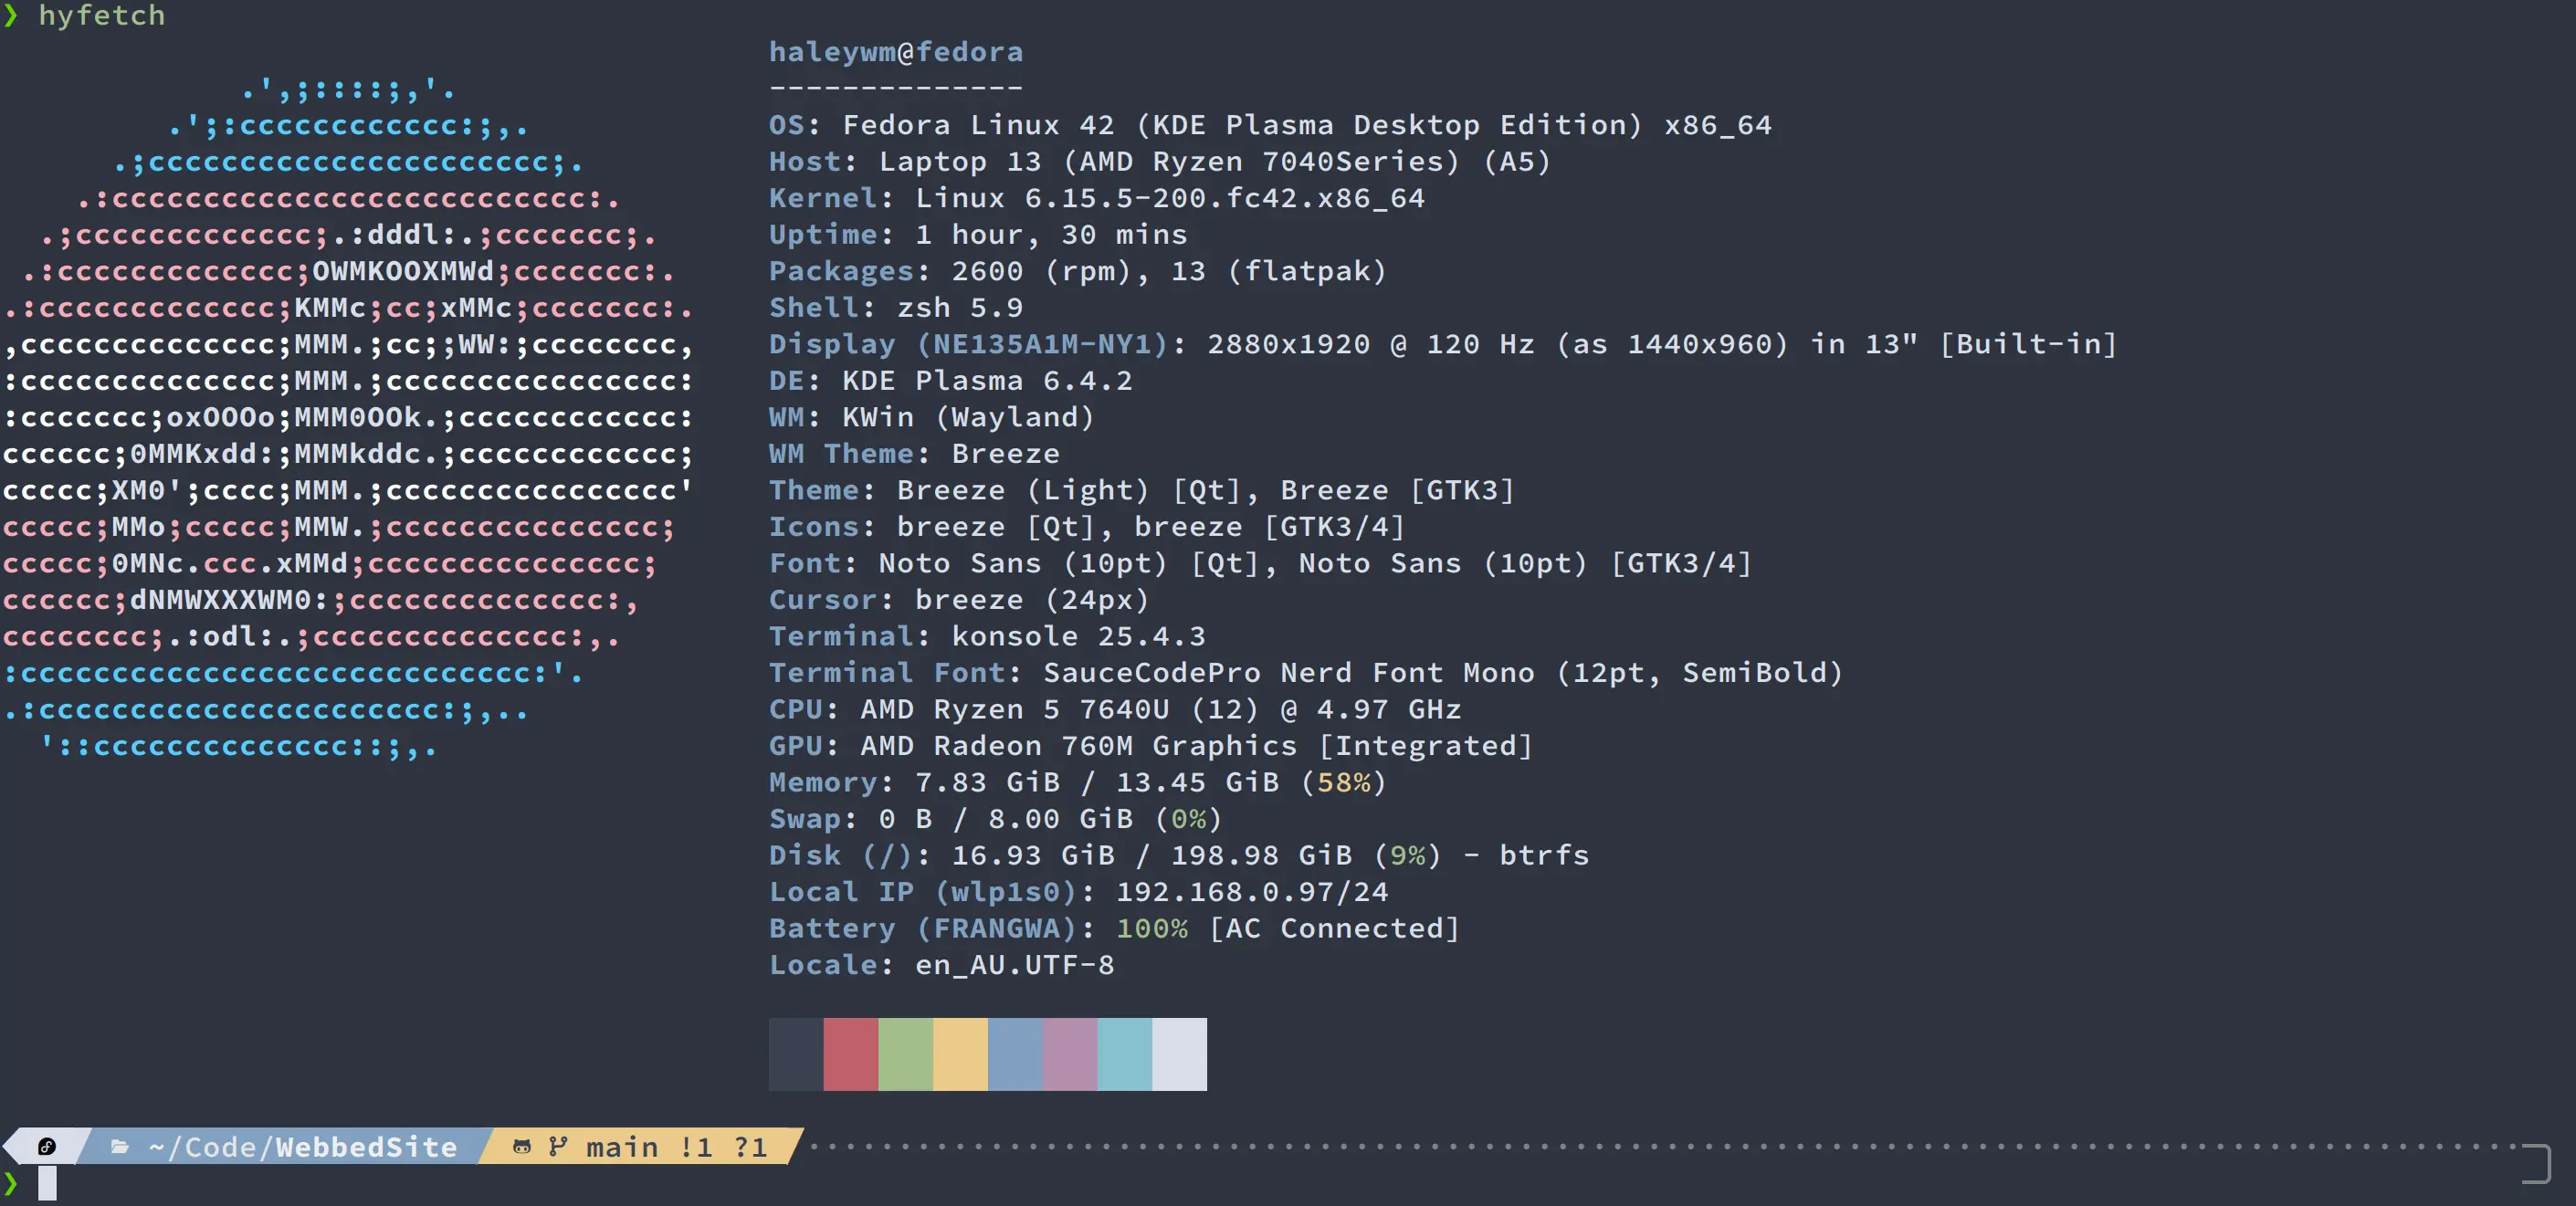Select the hyfetch command text
This screenshot has height=1206, width=2576.
point(101,15)
